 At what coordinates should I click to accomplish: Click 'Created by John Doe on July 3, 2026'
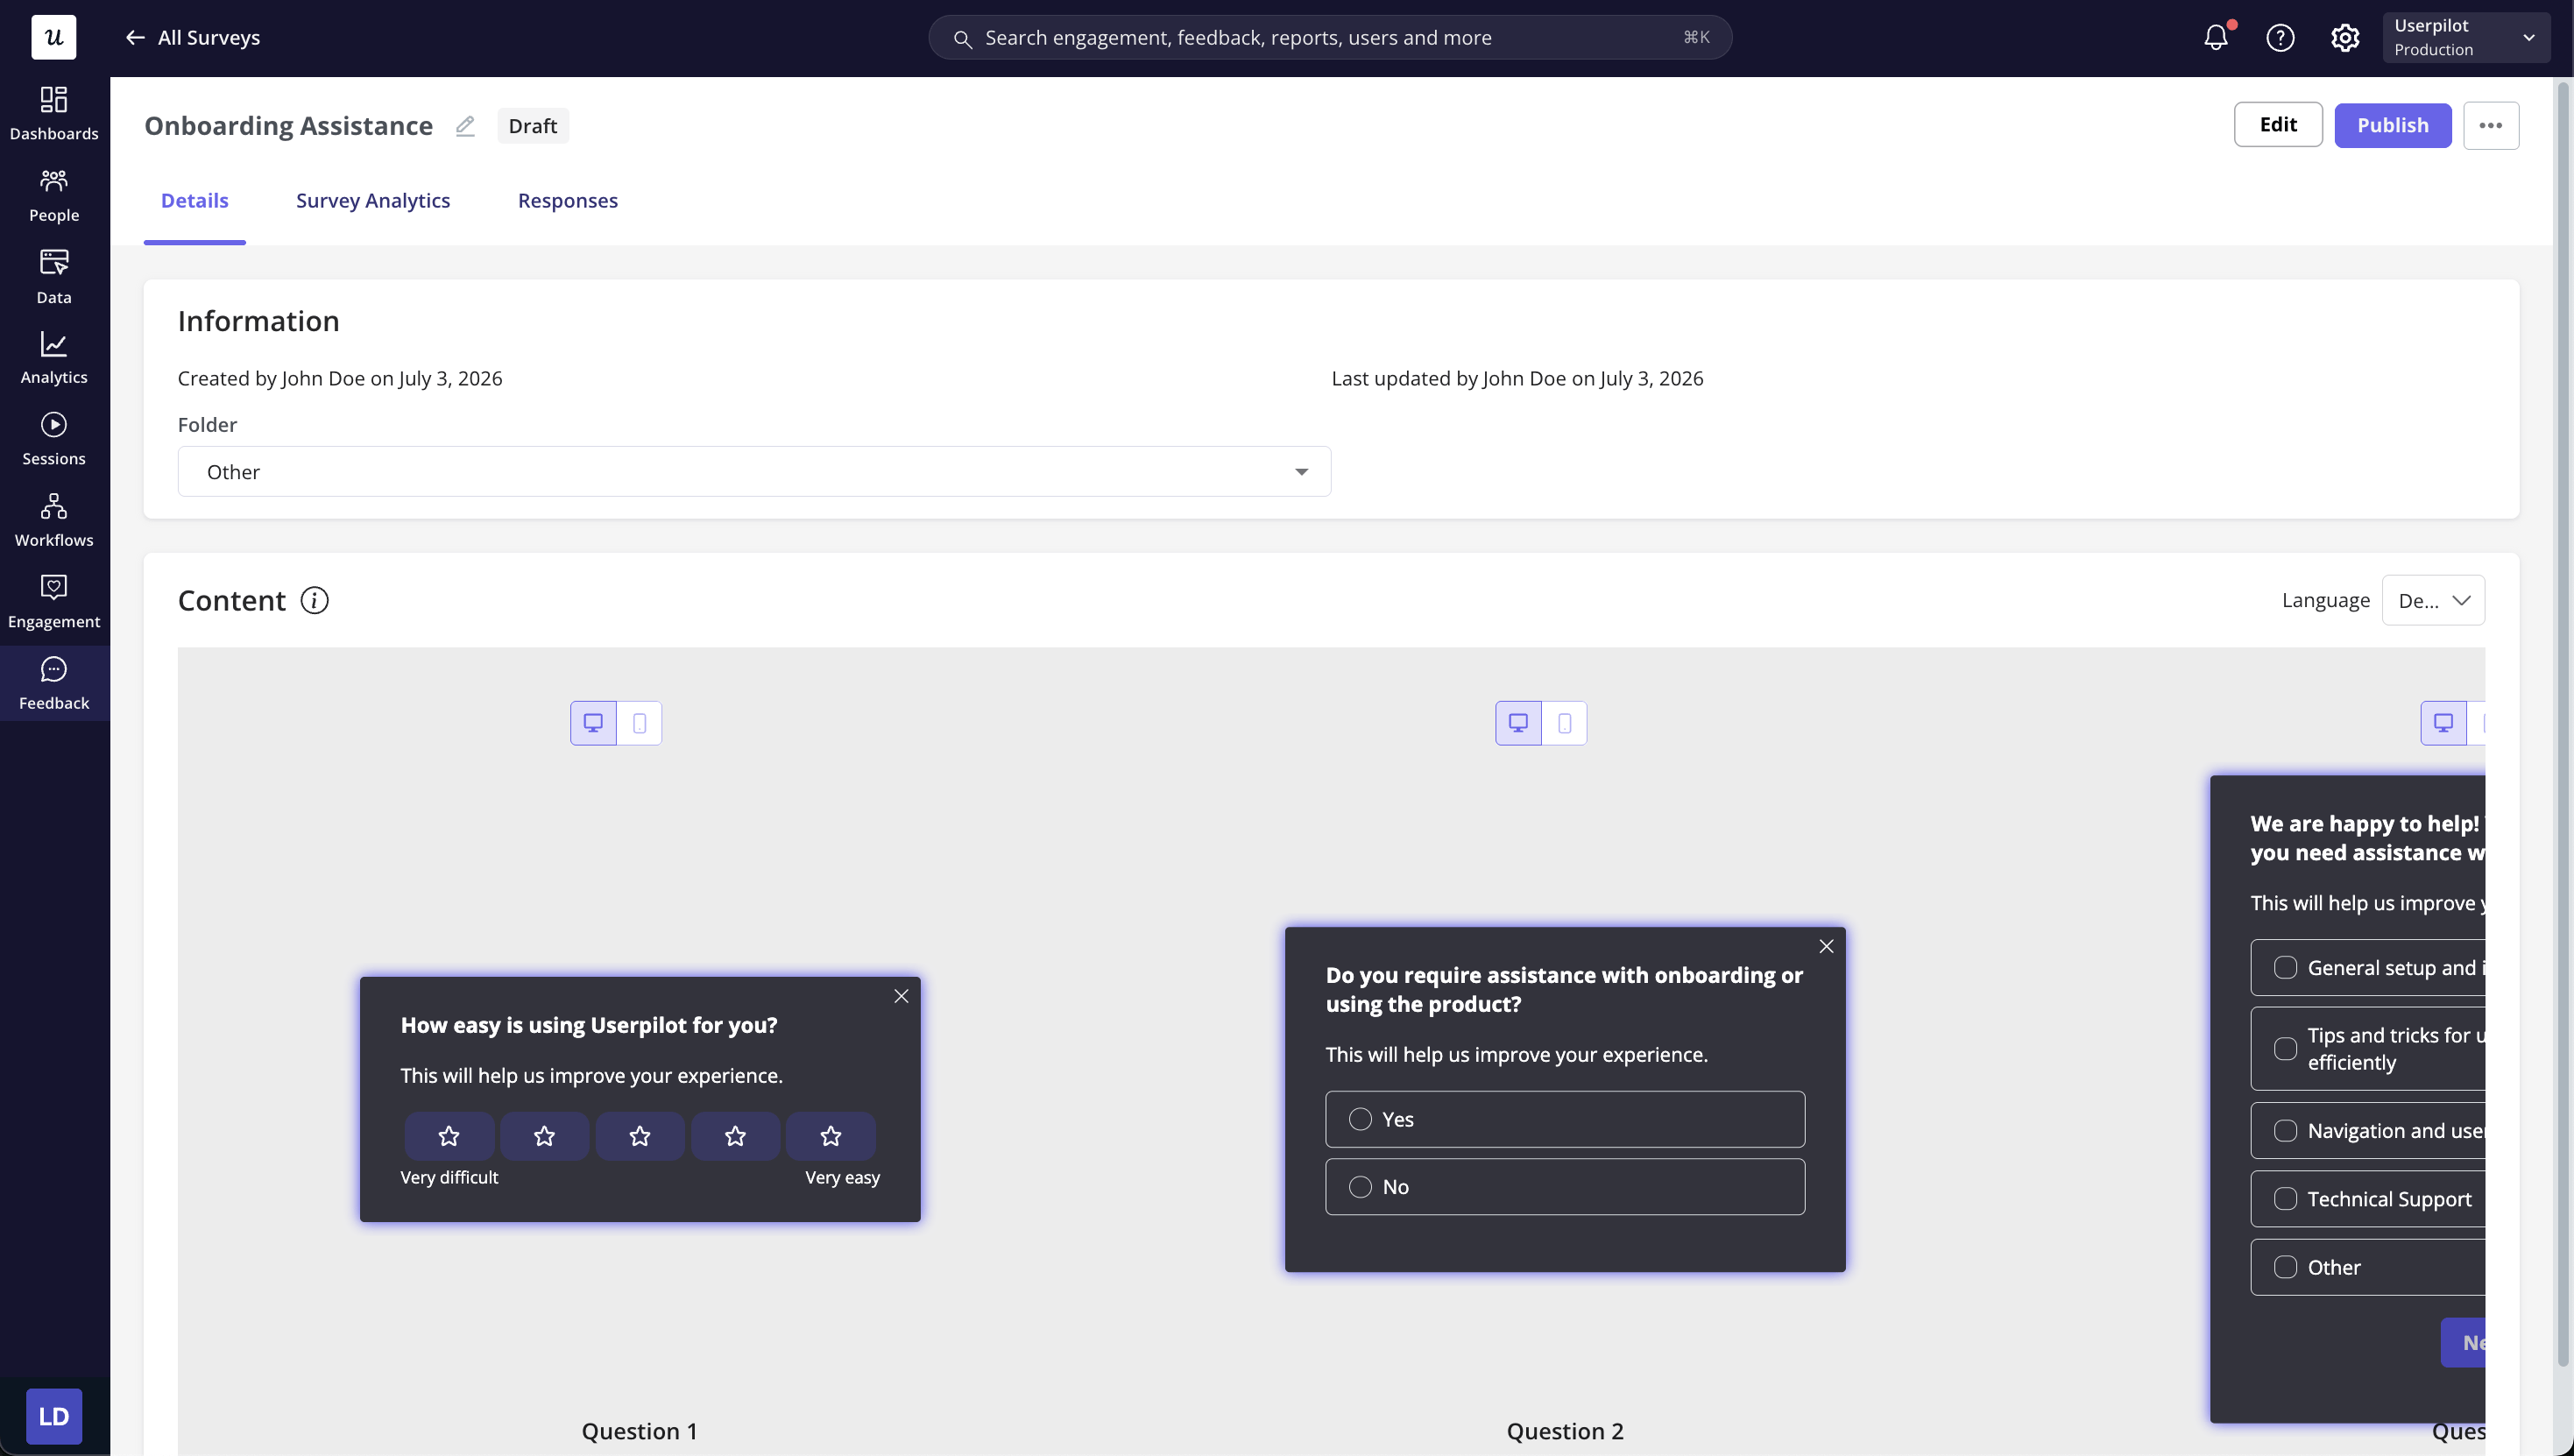(x=340, y=379)
